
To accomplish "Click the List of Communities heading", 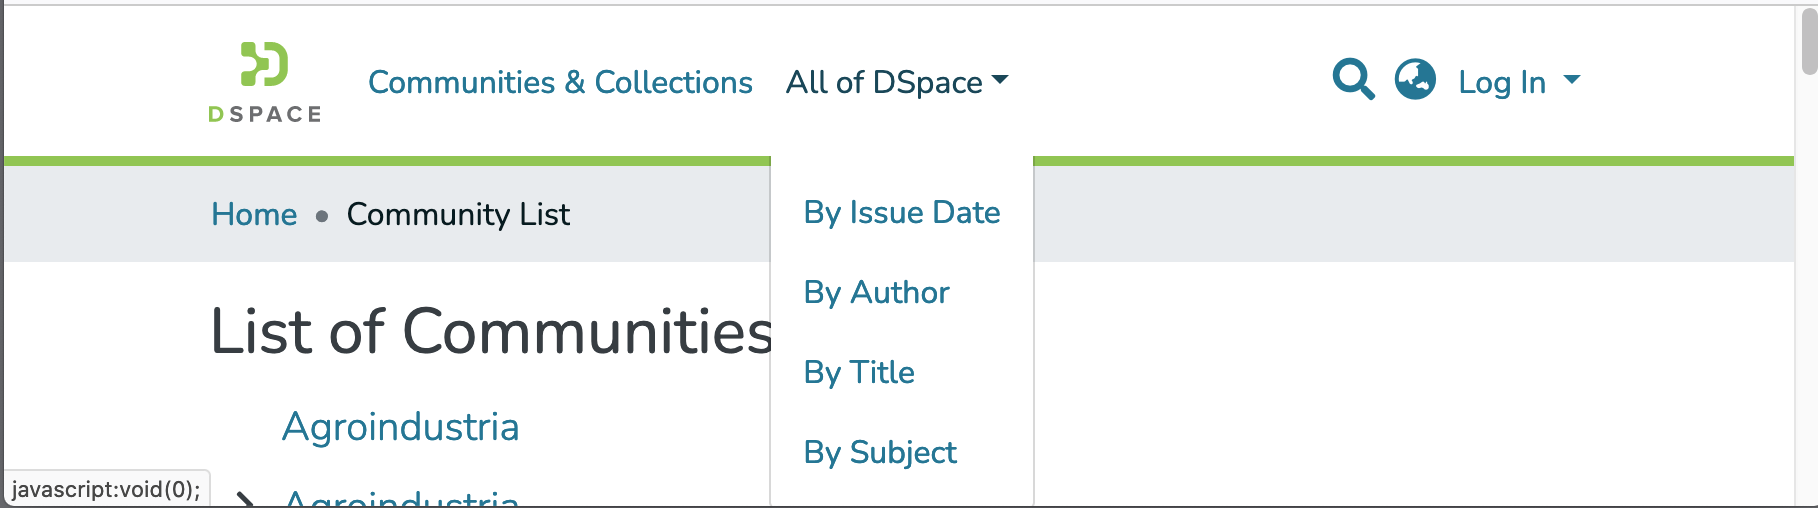I will [x=490, y=332].
